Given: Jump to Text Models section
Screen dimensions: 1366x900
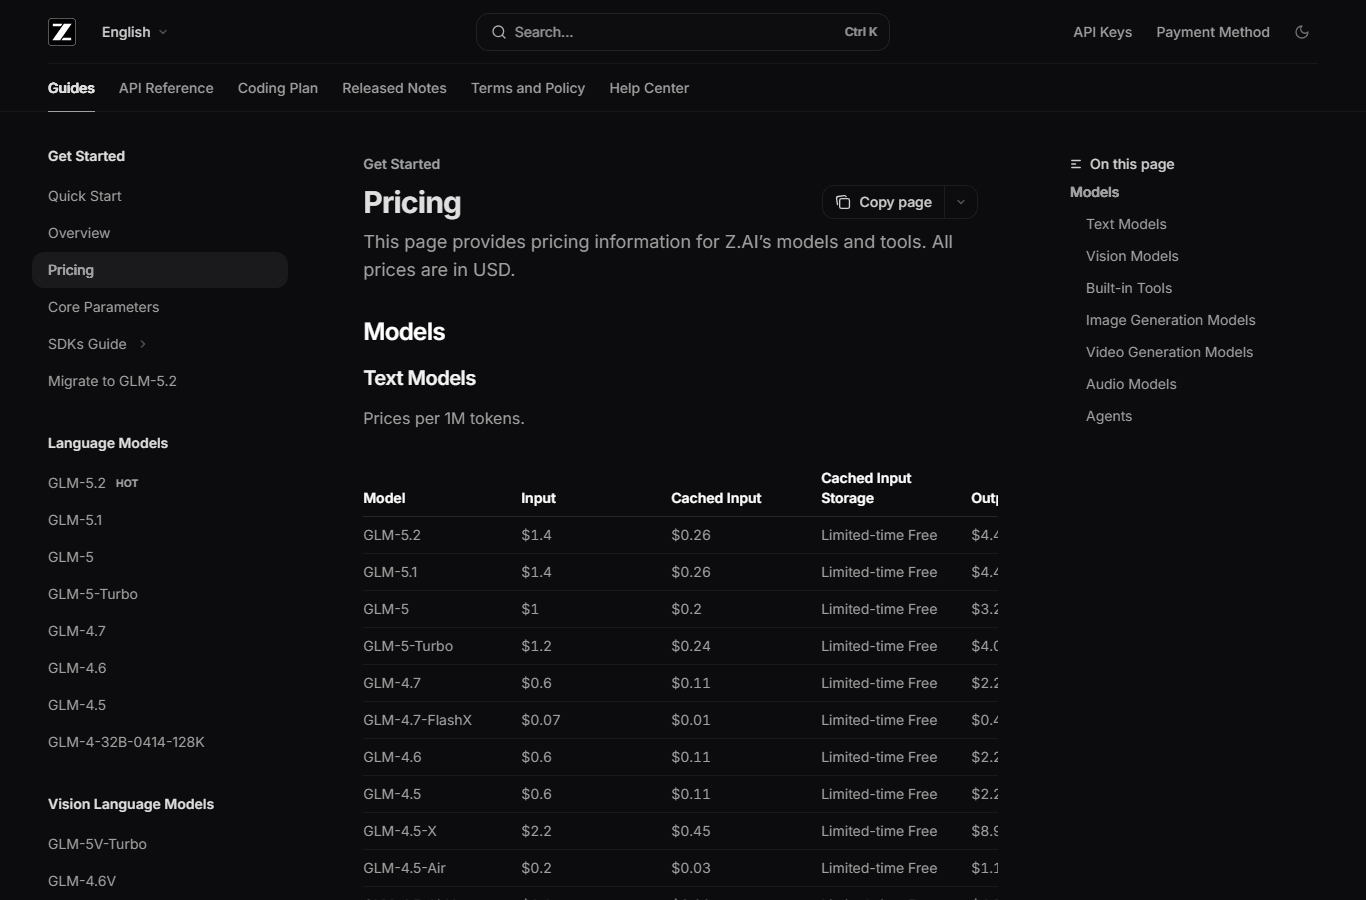Looking at the screenshot, I should [1126, 224].
